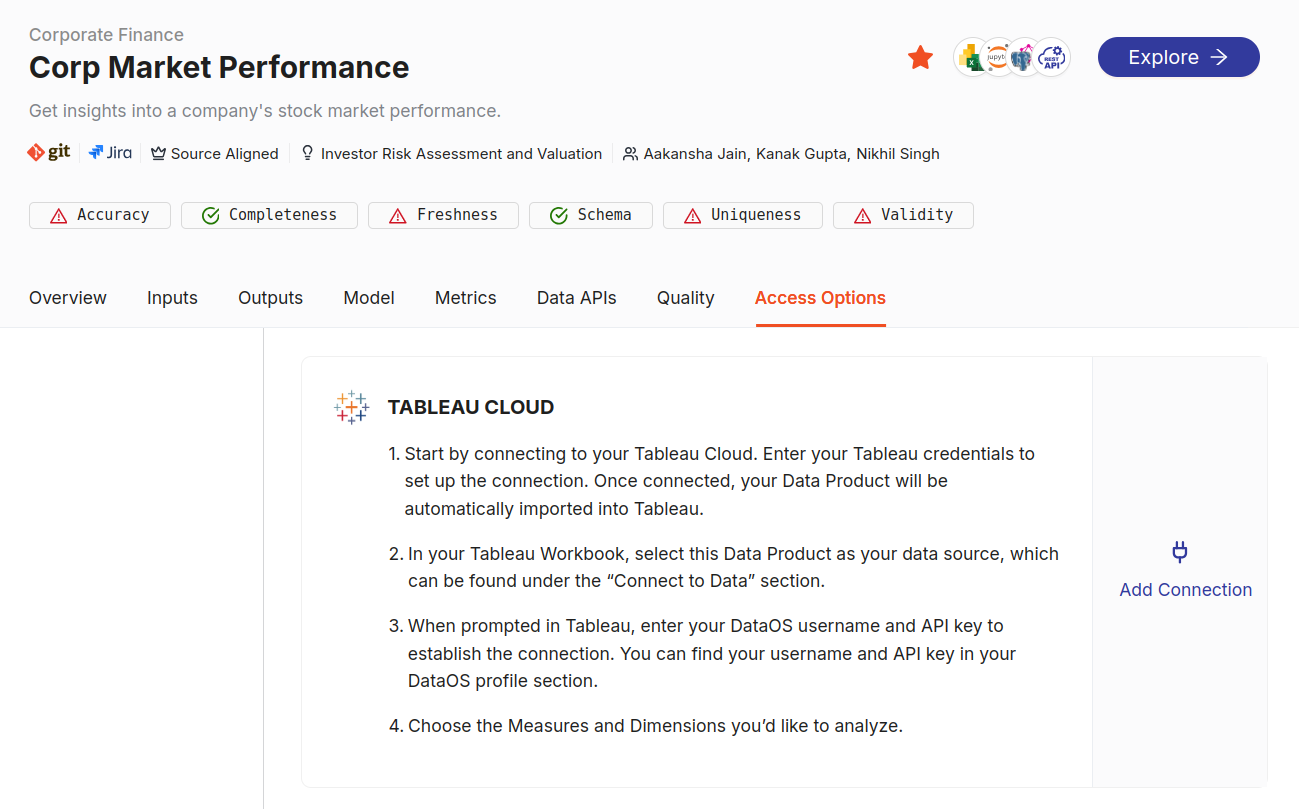Open the Power BI and Excel integration icon
The height and width of the screenshot is (809, 1299).
click(x=968, y=57)
